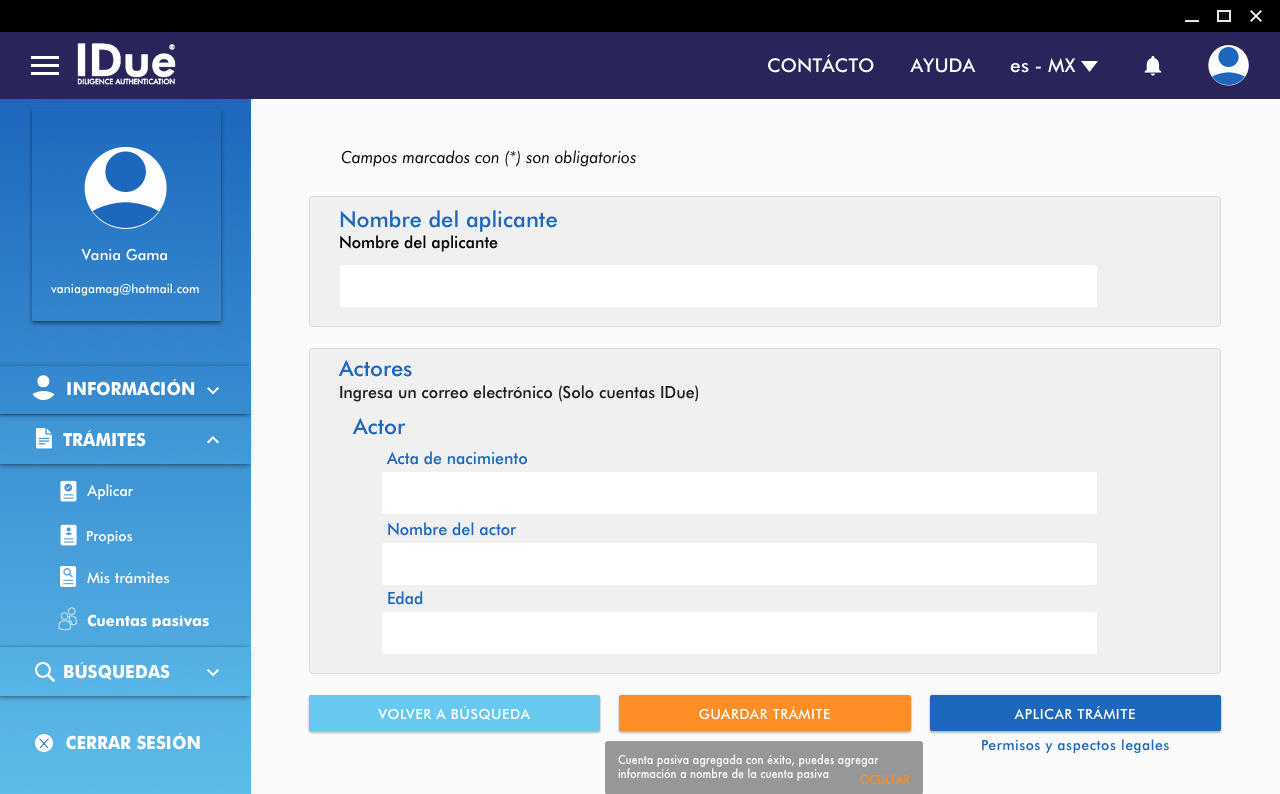Click the IDue logo
The height and width of the screenshot is (794, 1280).
[126, 64]
